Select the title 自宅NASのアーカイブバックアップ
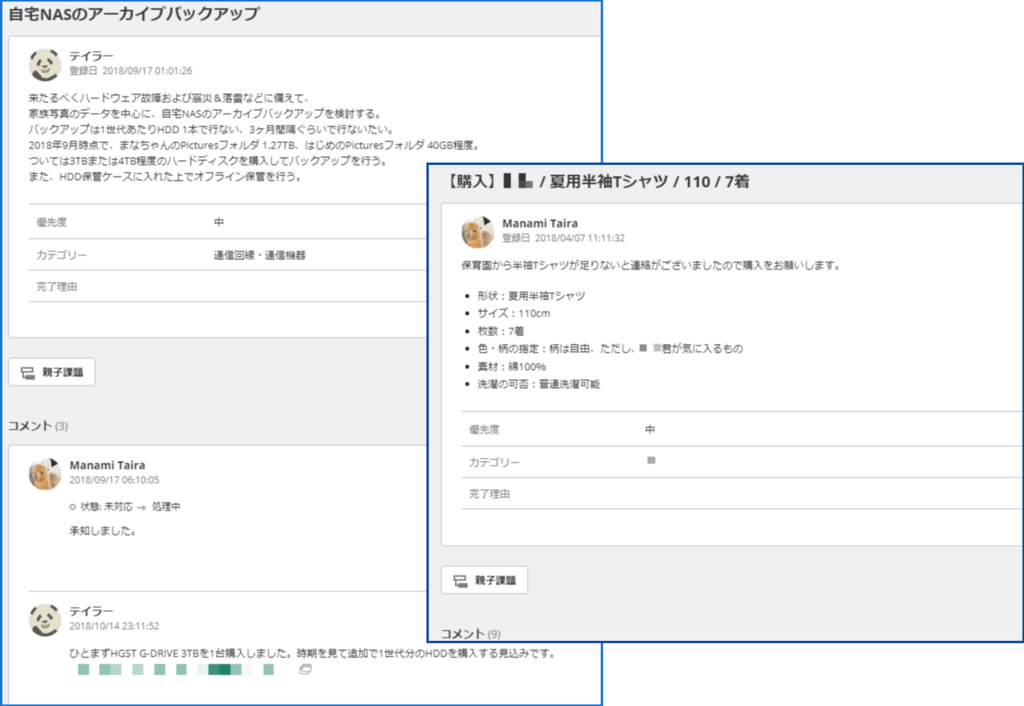 click(134, 14)
